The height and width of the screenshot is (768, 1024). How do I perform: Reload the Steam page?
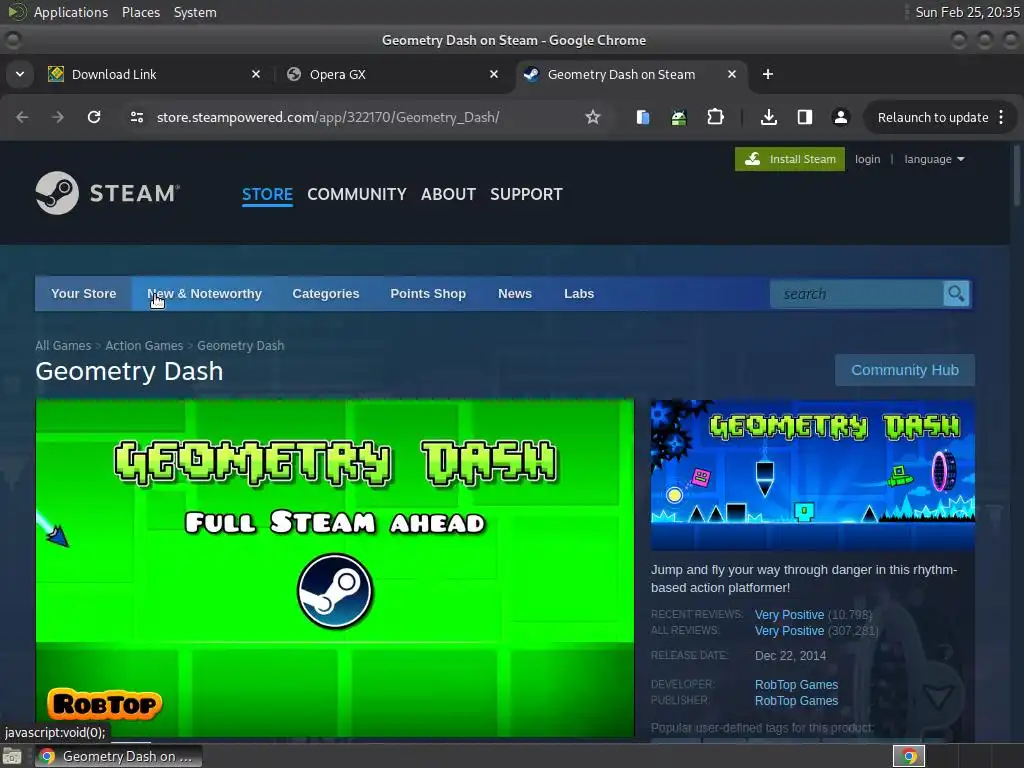point(94,117)
